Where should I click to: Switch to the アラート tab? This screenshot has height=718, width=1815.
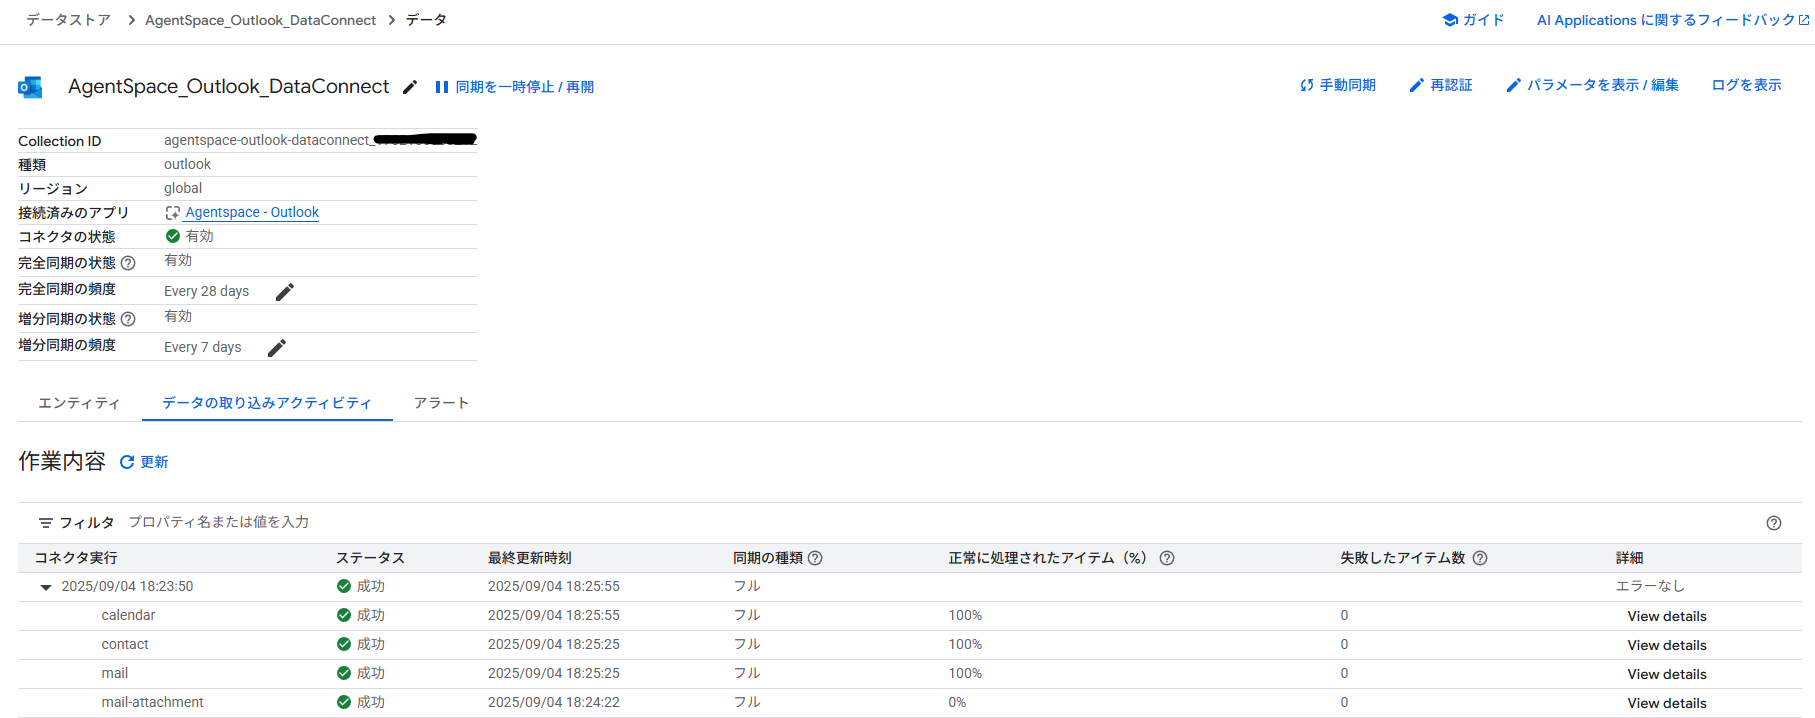click(x=441, y=403)
